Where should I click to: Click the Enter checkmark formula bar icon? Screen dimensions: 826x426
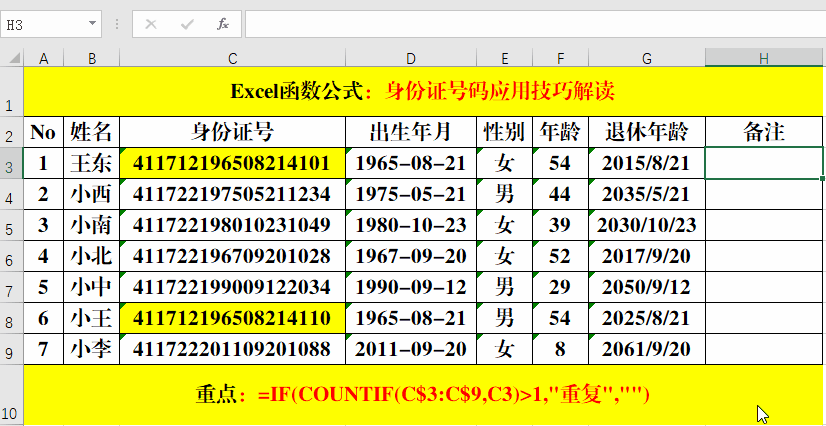[187, 24]
